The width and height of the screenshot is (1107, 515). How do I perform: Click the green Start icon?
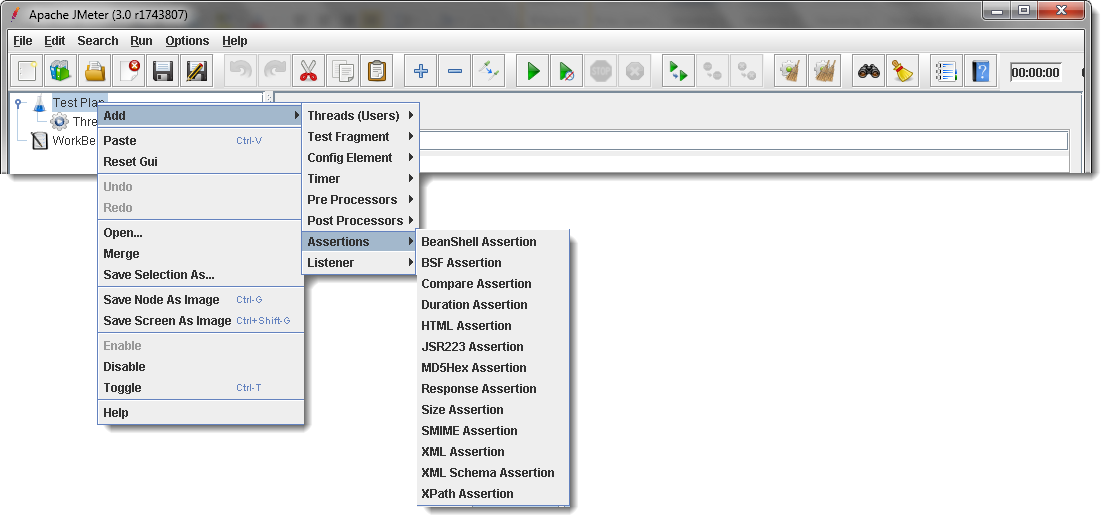(533, 71)
